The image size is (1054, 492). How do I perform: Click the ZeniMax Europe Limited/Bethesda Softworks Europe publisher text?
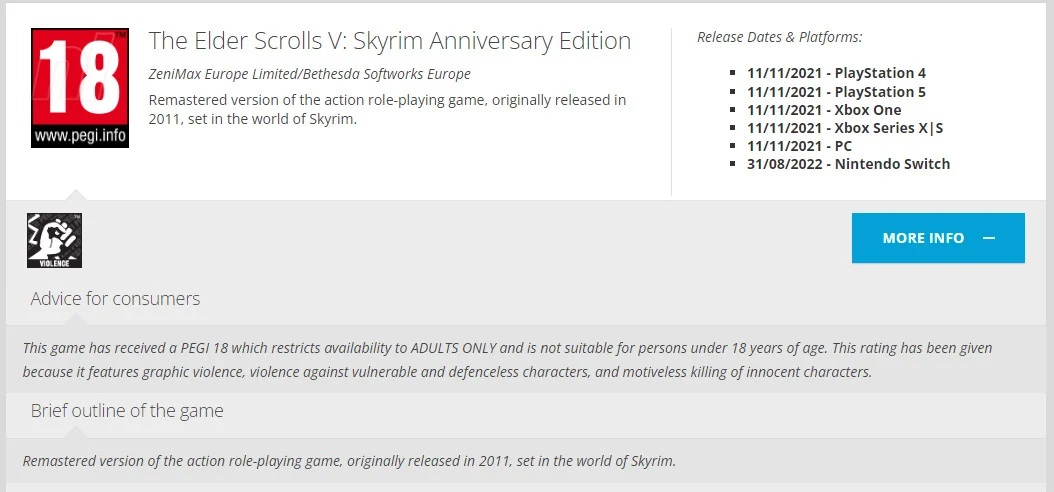tap(309, 74)
